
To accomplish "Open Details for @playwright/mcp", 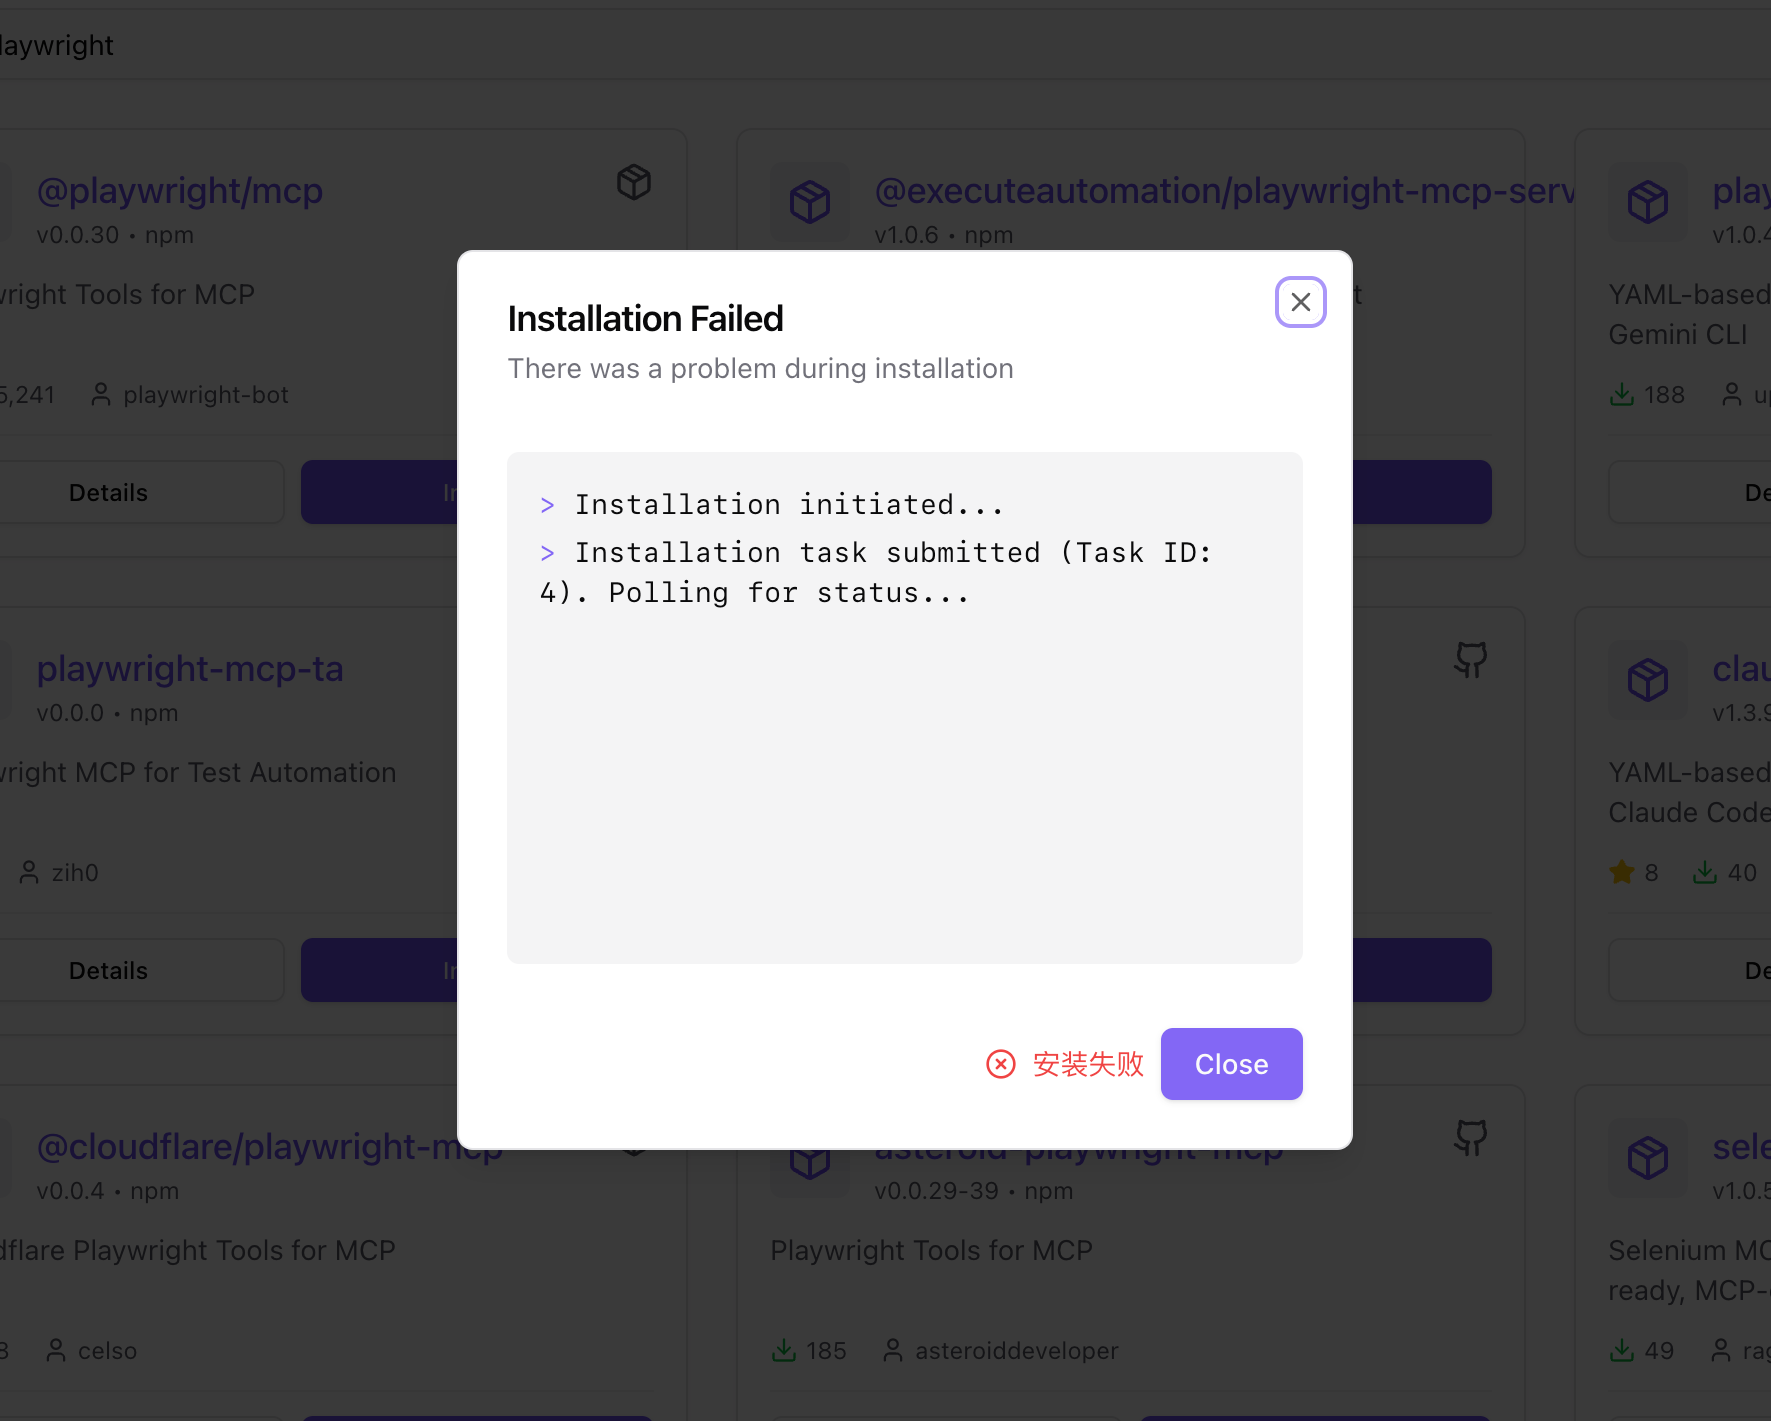I will click(x=108, y=492).
